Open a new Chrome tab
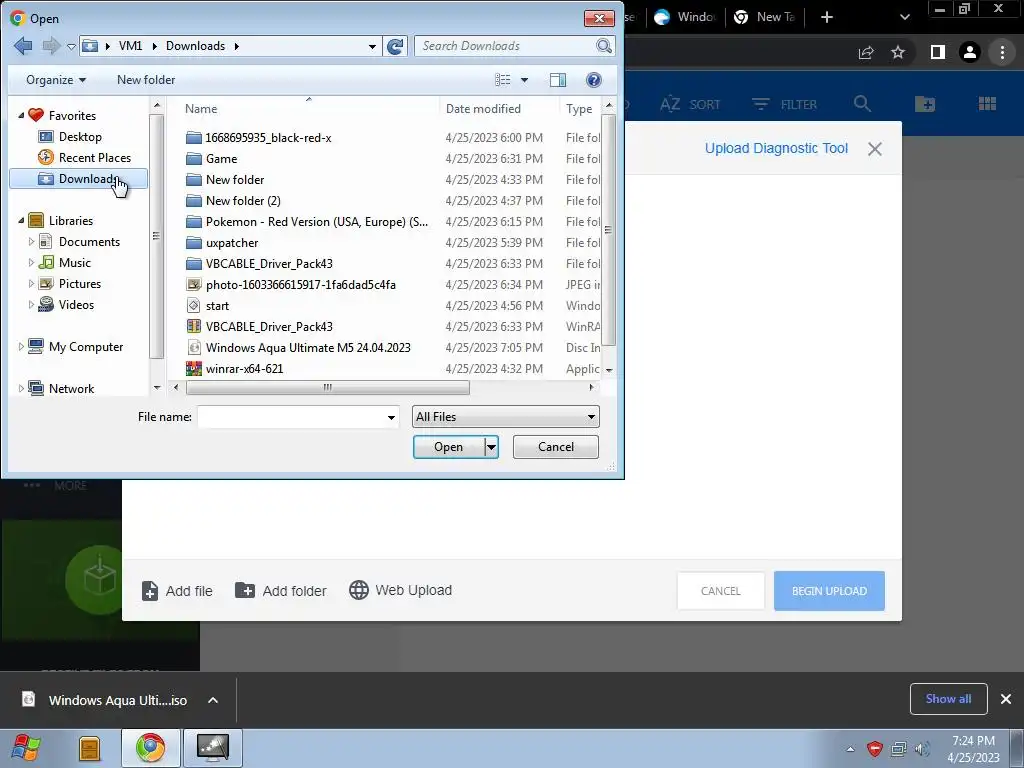 tap(826, 17)
